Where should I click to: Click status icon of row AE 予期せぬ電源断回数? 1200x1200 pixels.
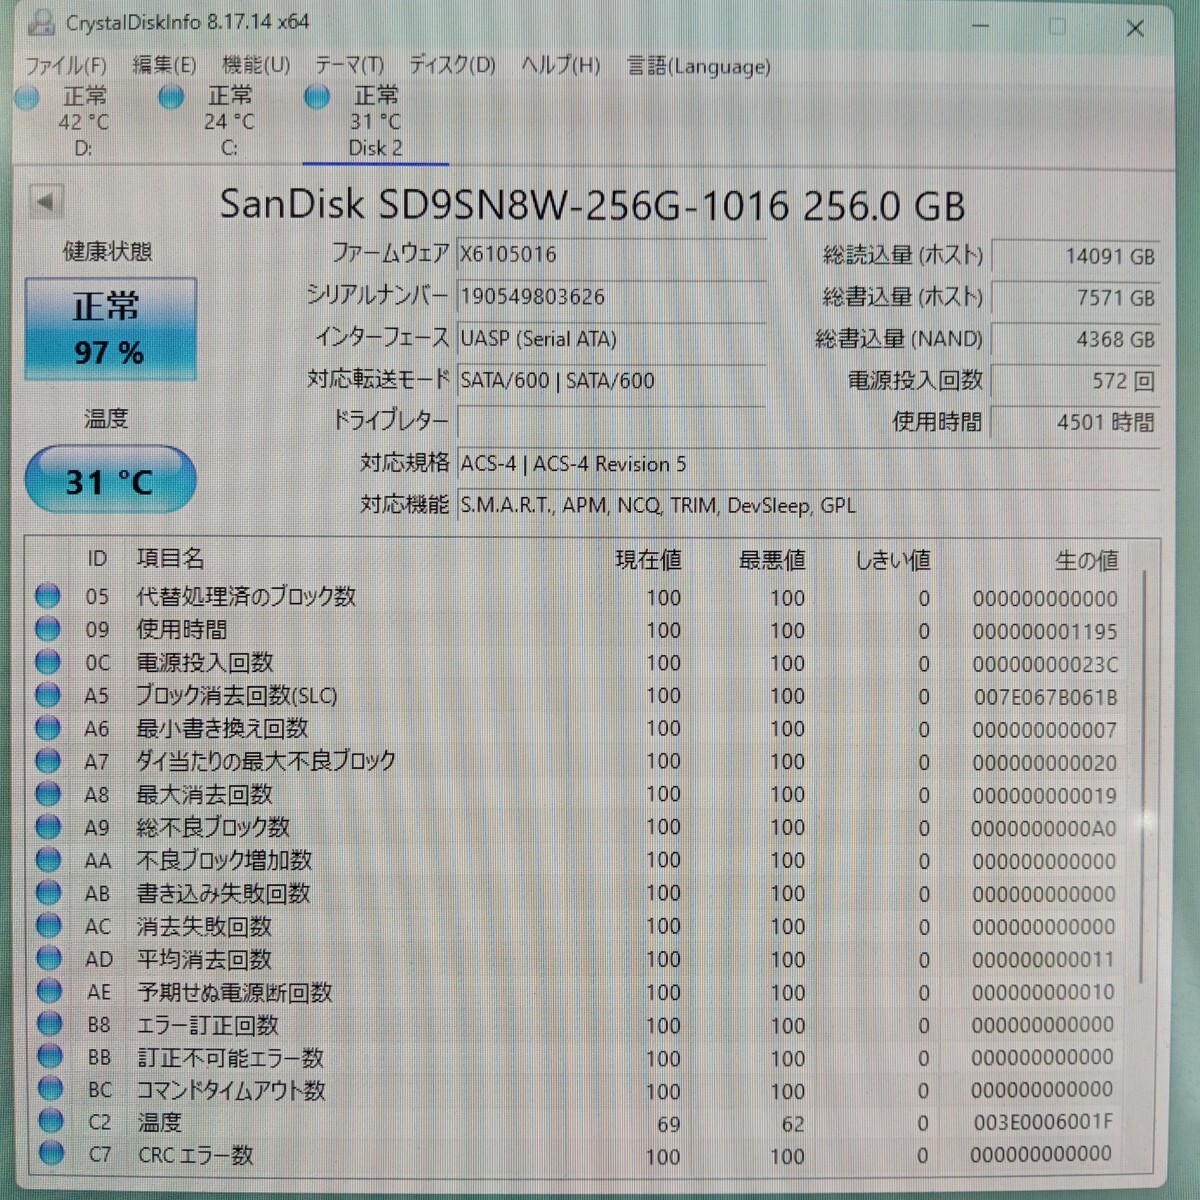[48, 992]
